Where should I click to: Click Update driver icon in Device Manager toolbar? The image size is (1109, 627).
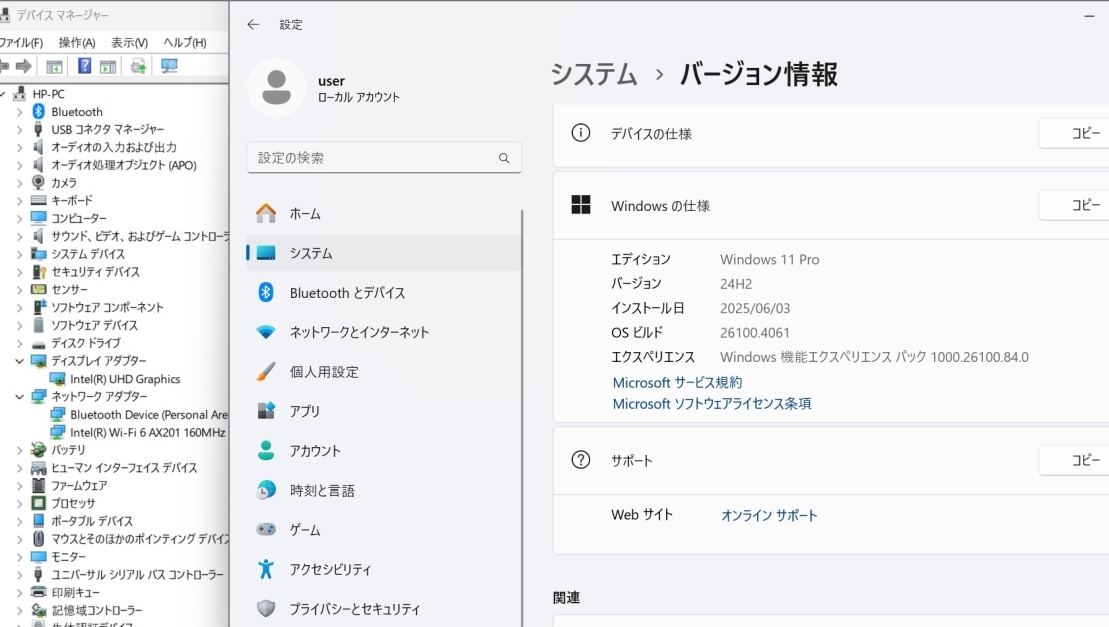[x=138, y=66]
